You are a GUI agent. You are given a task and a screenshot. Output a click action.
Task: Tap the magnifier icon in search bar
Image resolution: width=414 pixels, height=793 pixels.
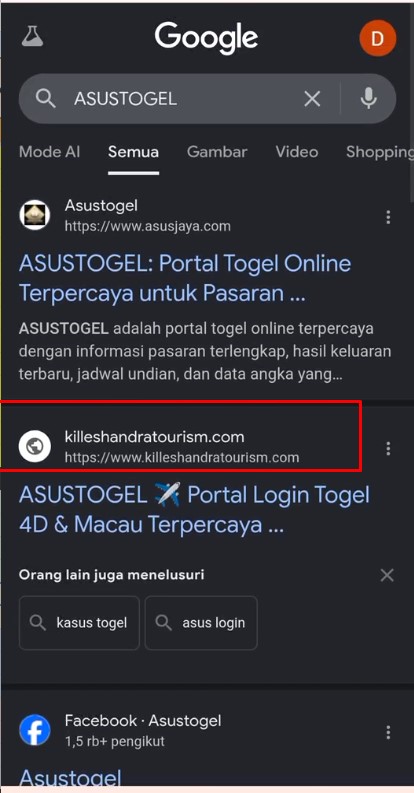[x=45, y=99]
